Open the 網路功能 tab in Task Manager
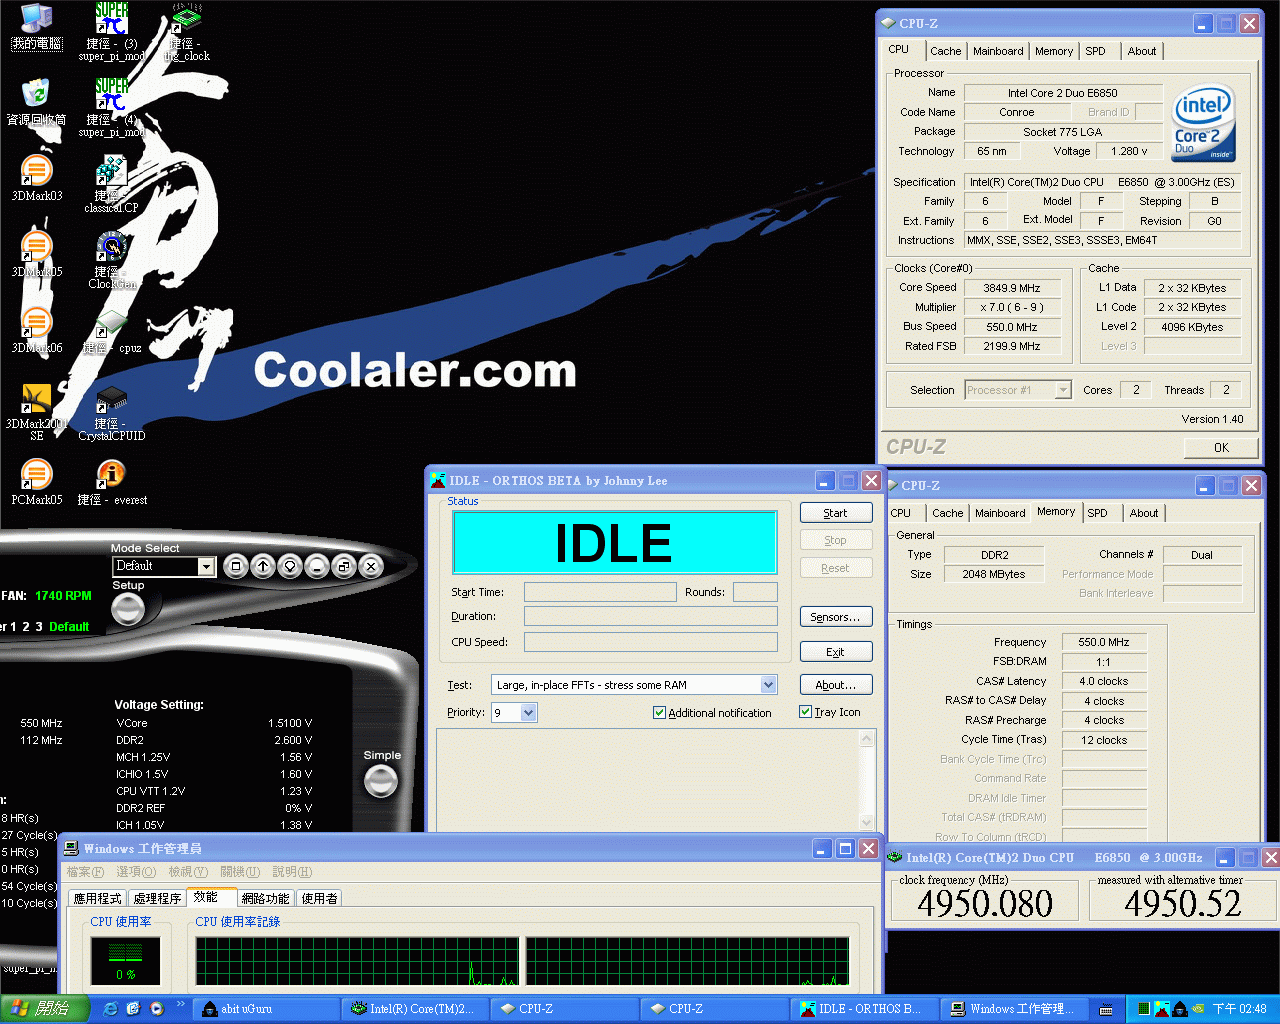 tap(265, 898)
